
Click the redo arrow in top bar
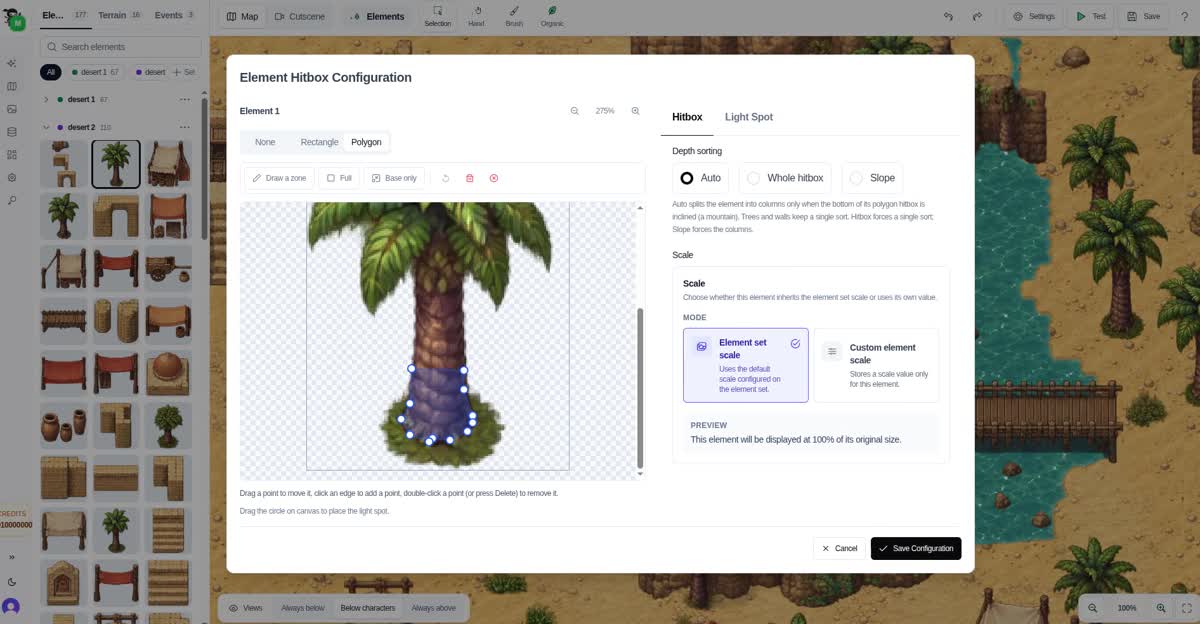977,16
